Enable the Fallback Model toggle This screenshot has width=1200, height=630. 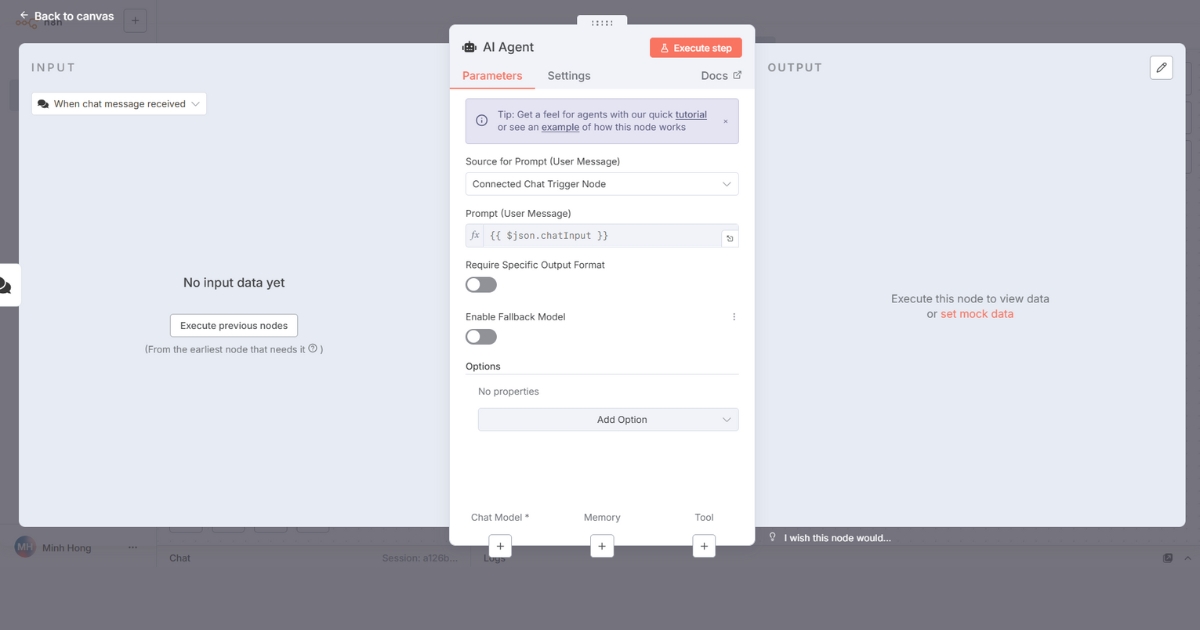(481, 336)
